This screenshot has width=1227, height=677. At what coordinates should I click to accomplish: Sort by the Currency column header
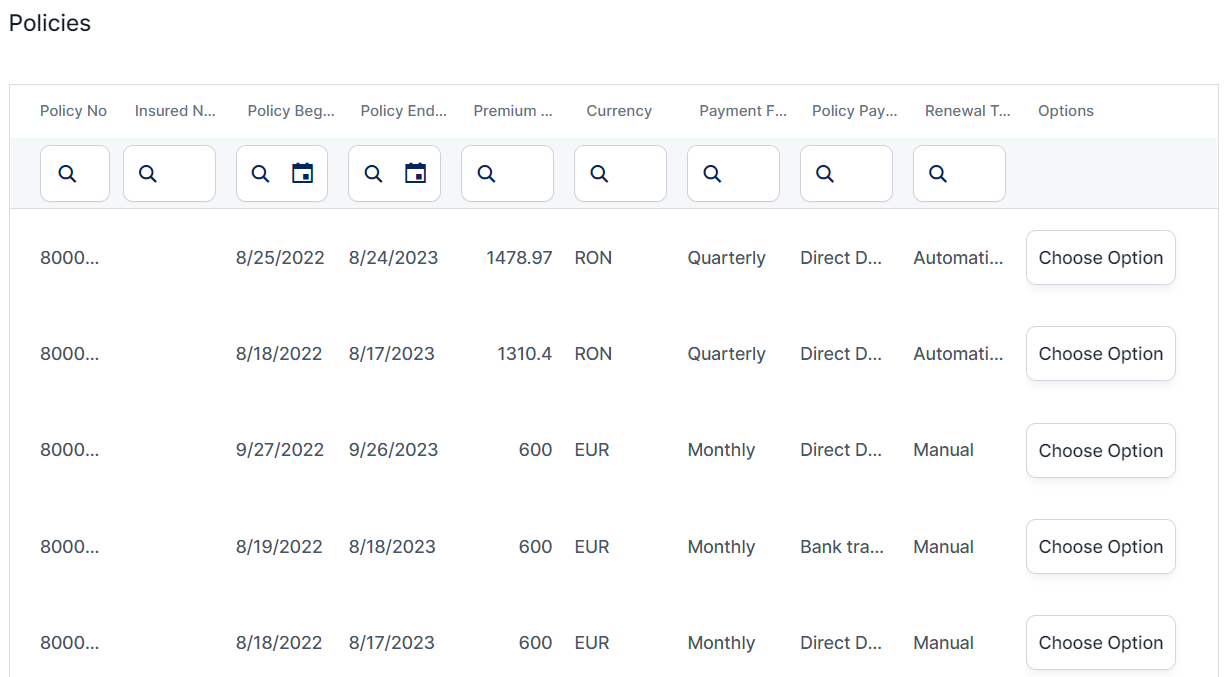pos(619,111)
